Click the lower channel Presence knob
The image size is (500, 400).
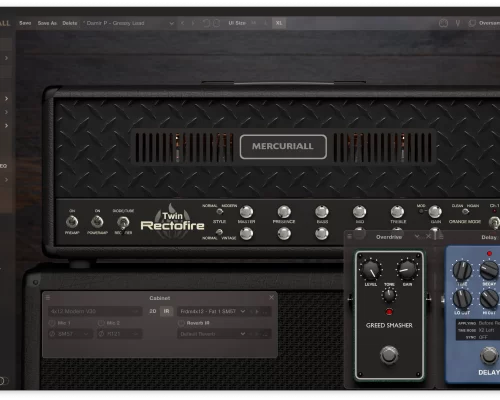[x=284, y=234]
